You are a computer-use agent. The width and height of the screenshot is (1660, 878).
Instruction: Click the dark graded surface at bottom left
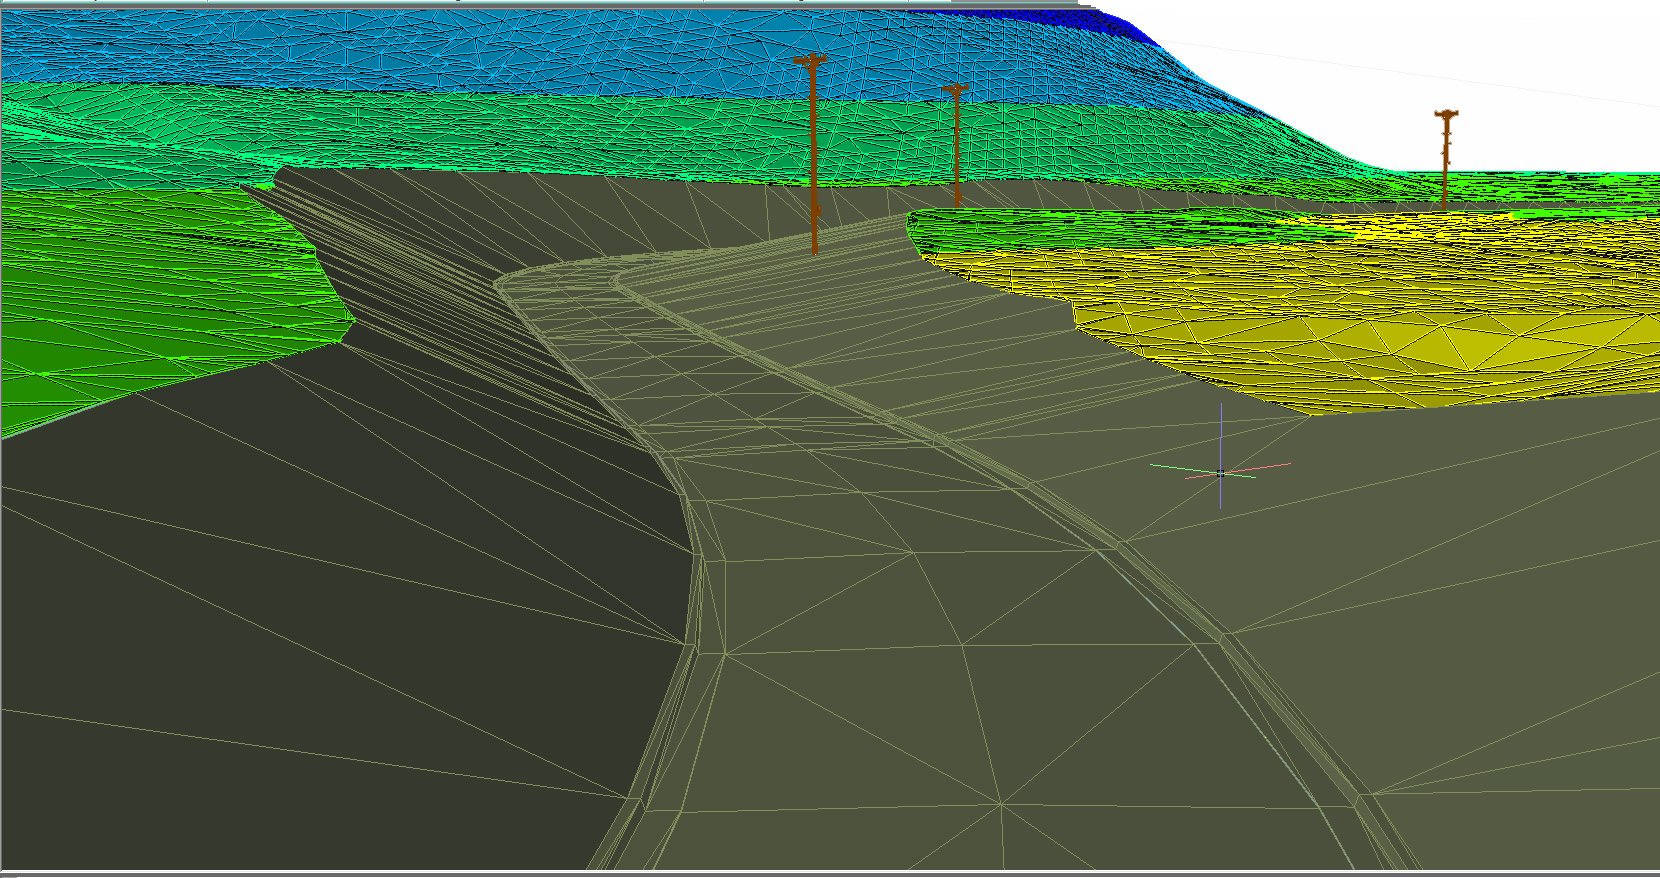[250, 700]
